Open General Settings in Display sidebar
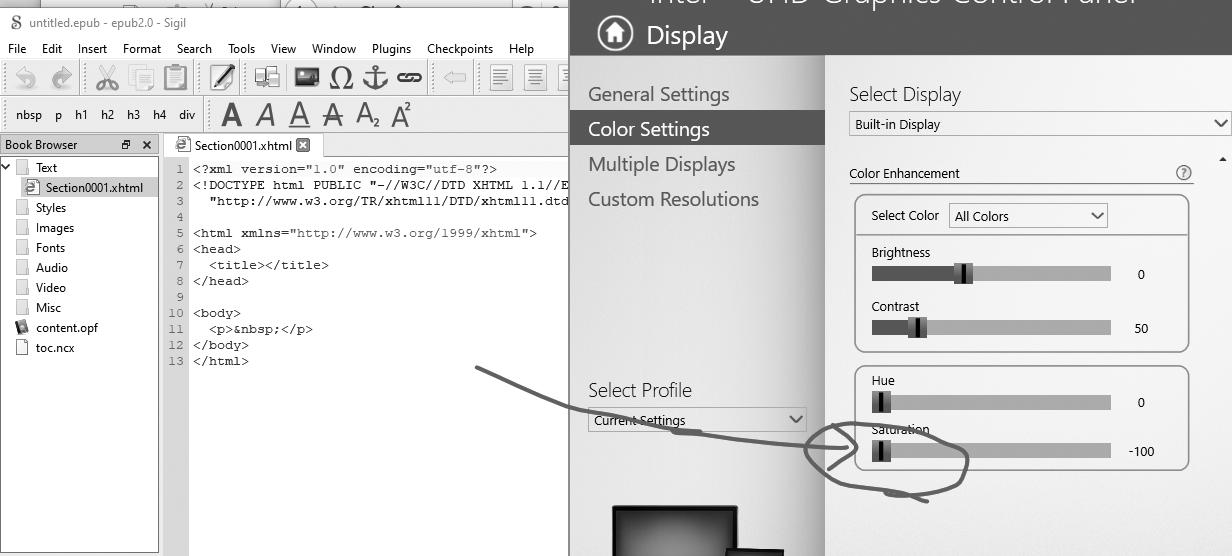 [x=659, y=94]
